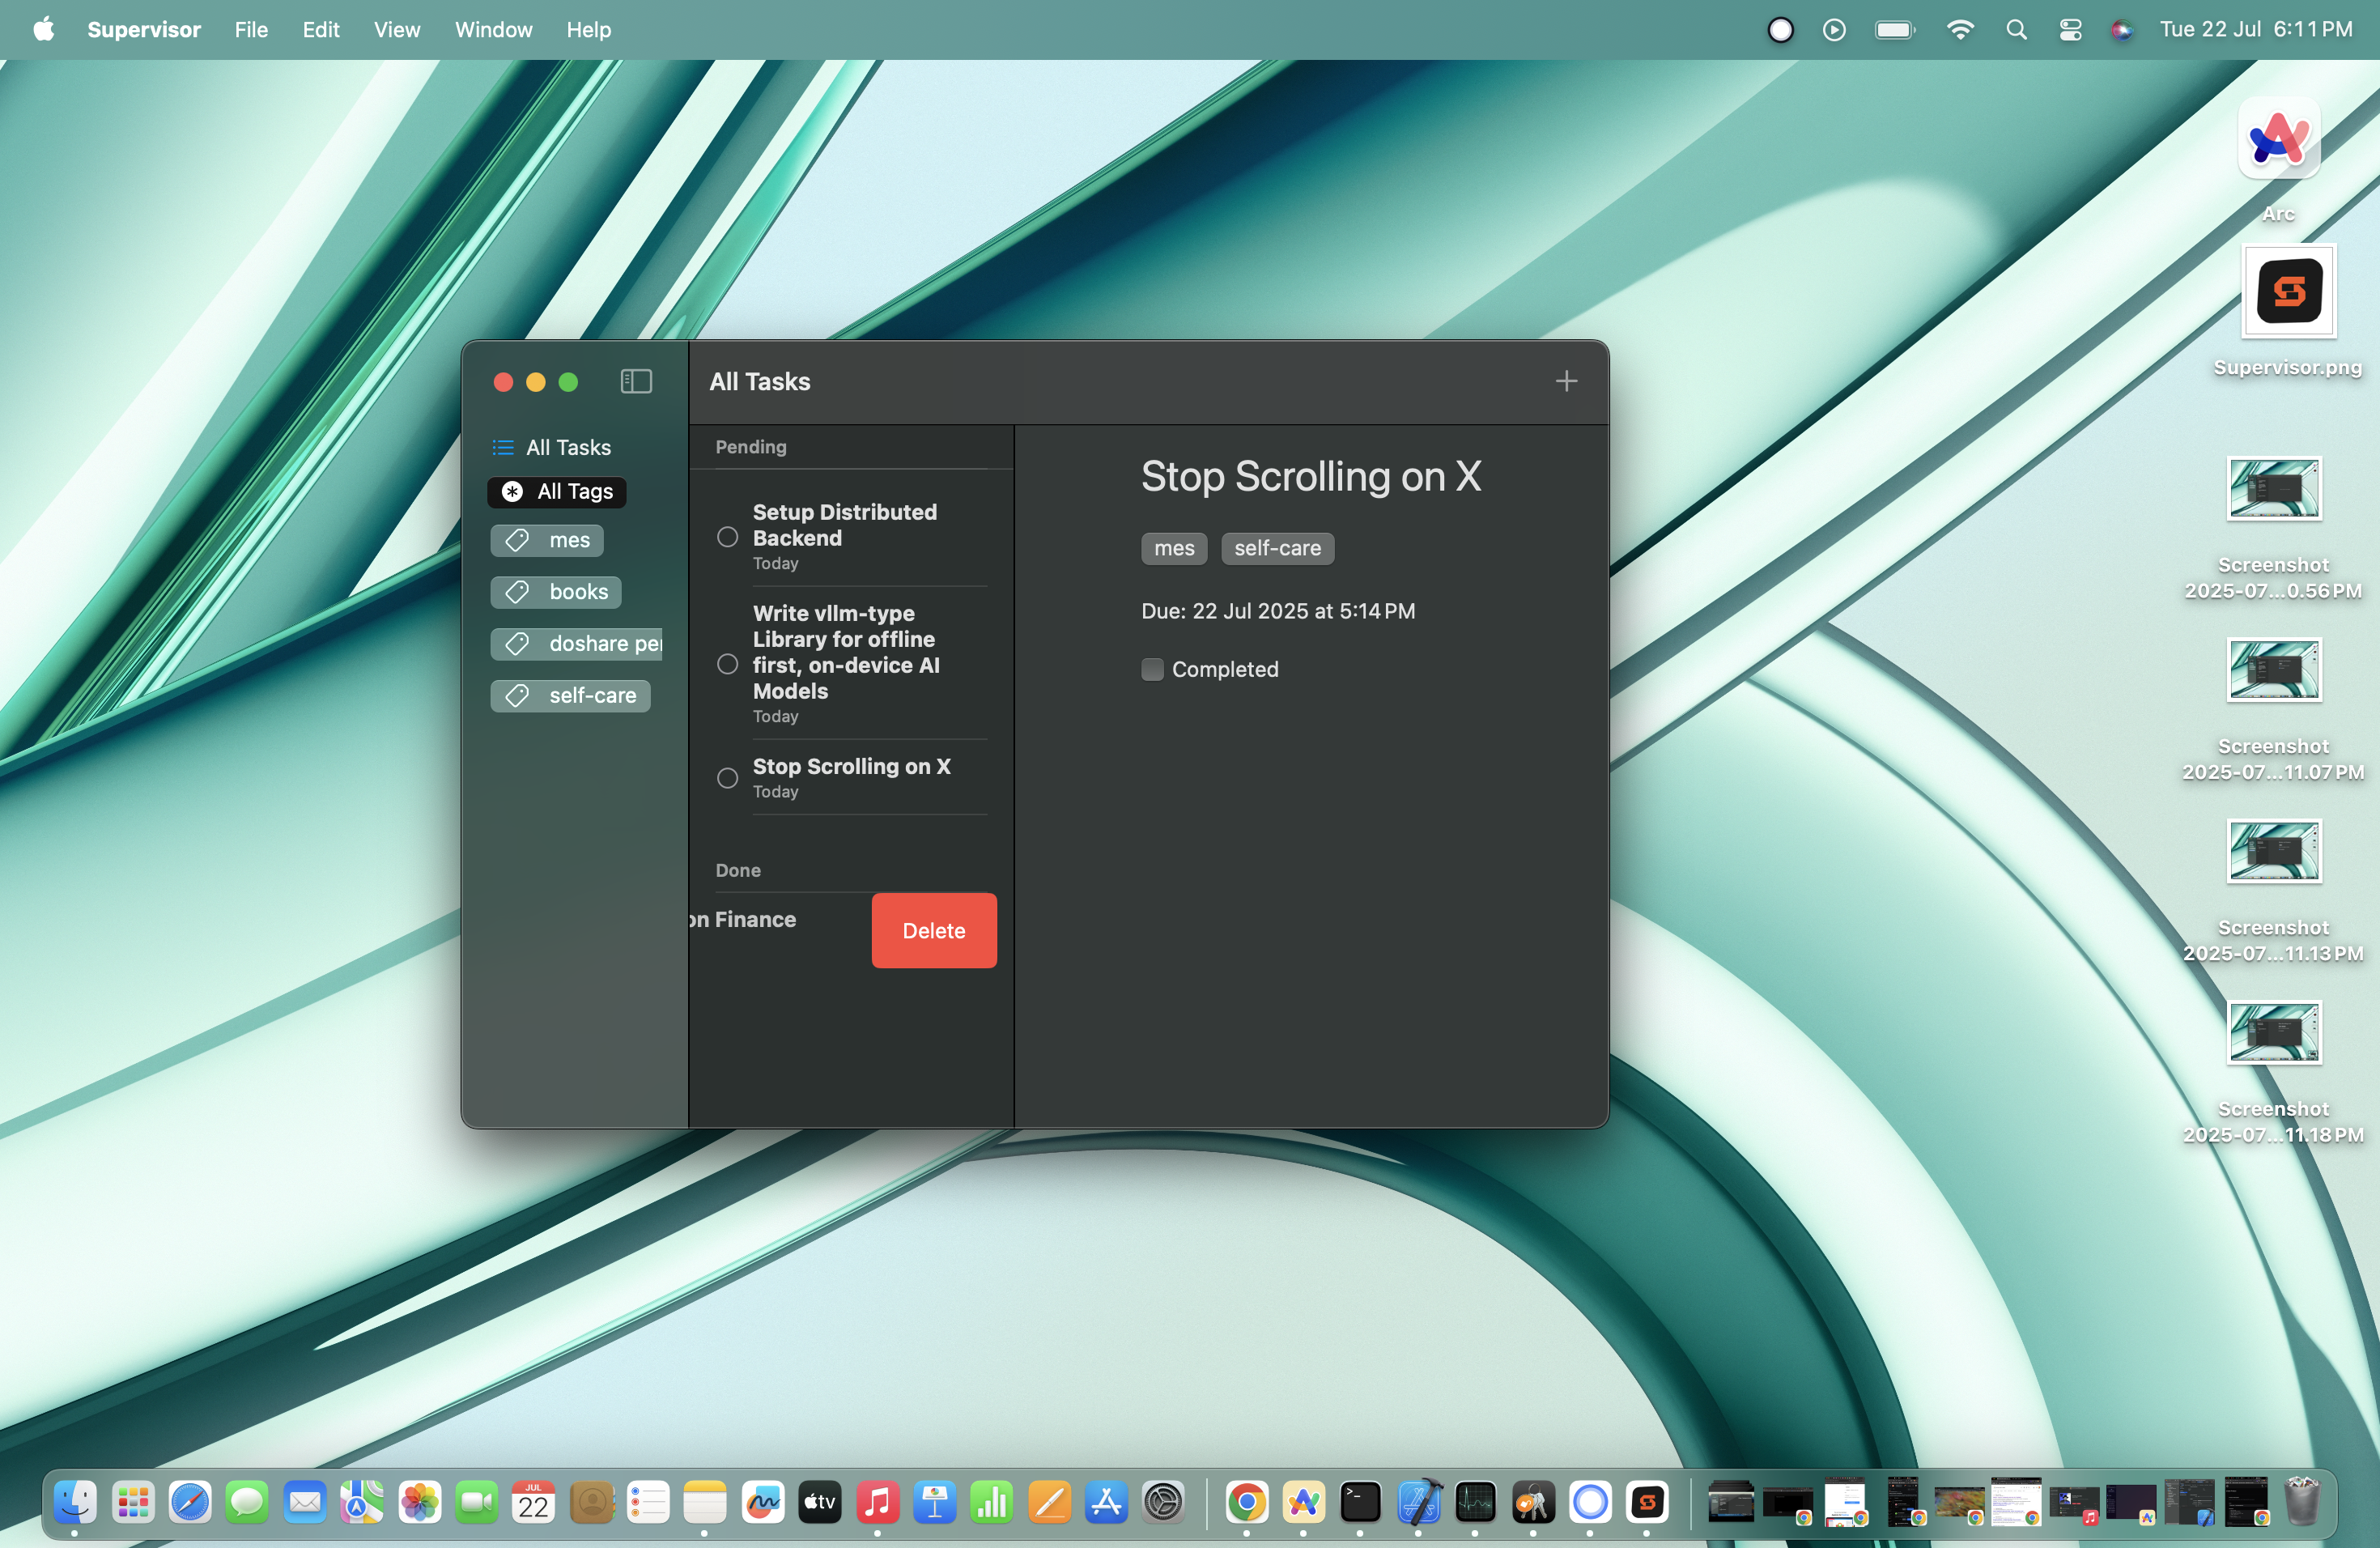Delete the Finance task
The width and height of the screenshot is (2380, 1548).
coord(934,931)
